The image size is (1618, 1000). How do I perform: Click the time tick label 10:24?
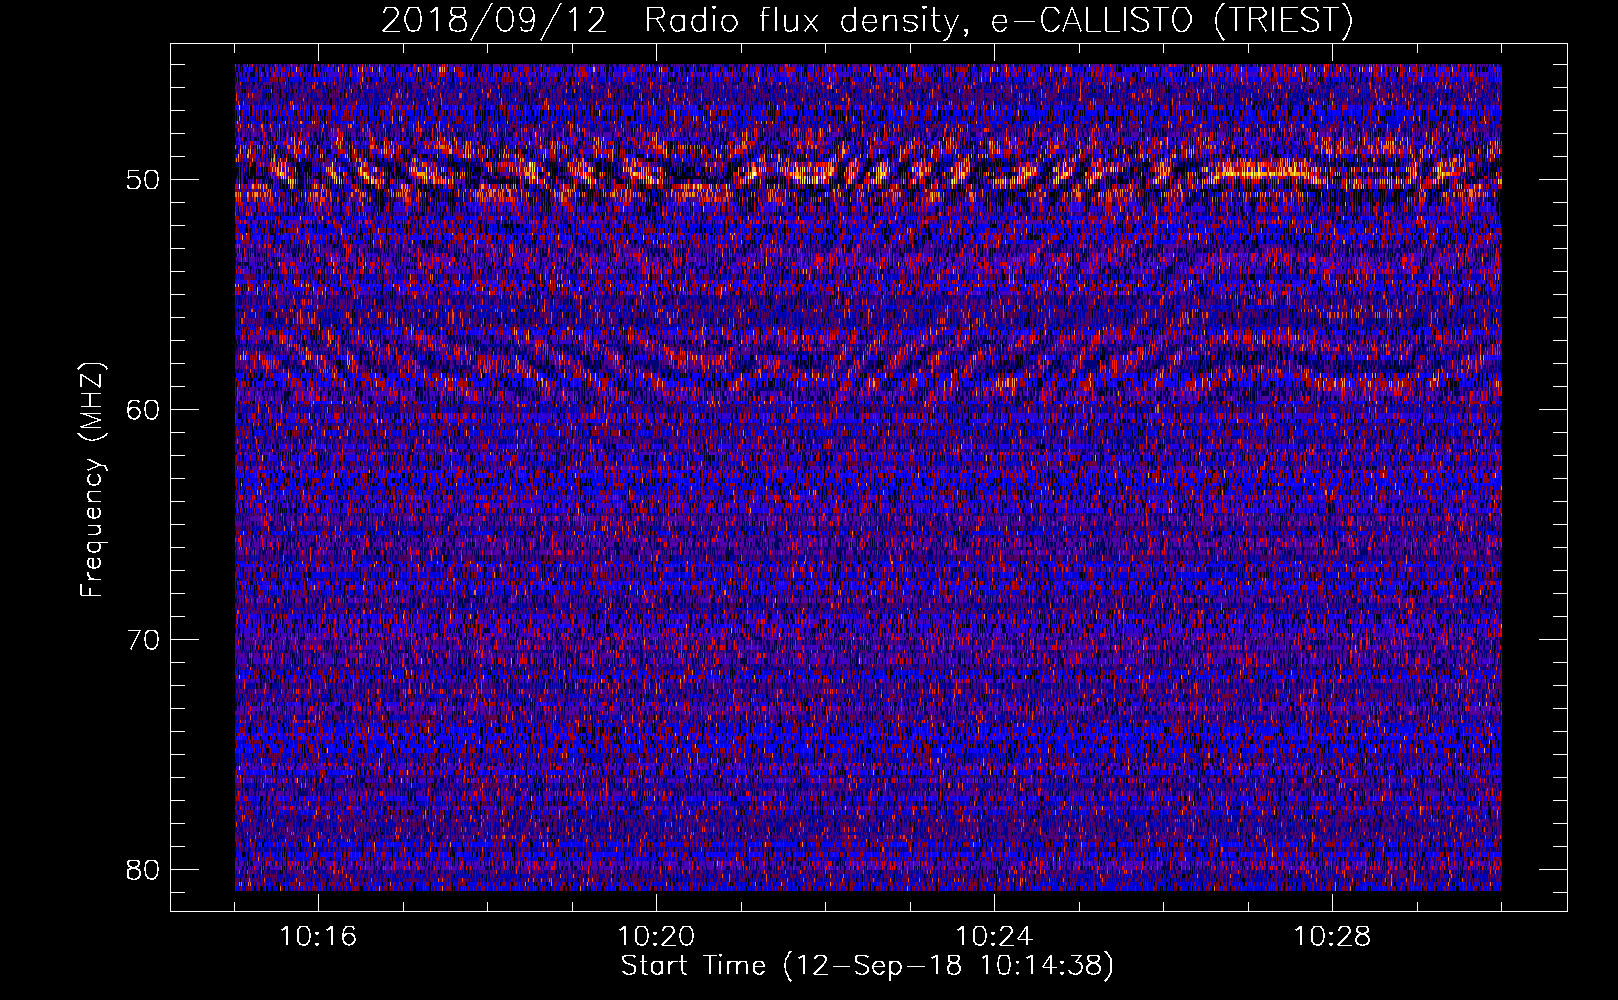click(994, 937)
